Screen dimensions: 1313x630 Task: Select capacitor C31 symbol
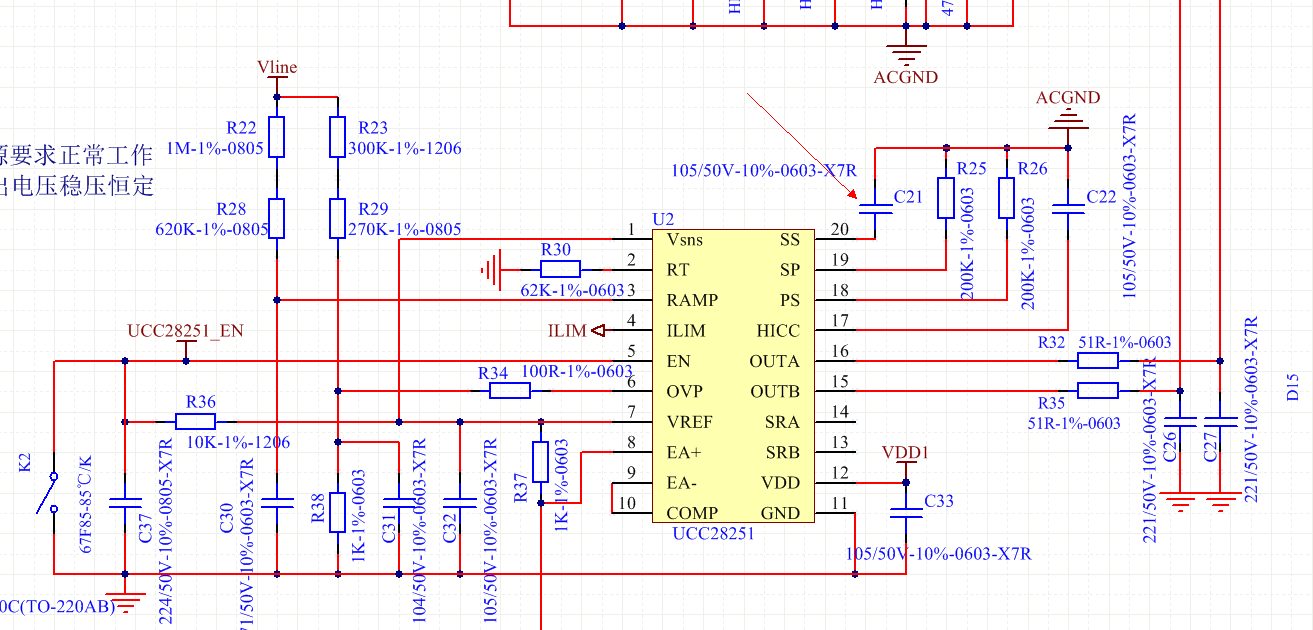(x=399, y=501)
